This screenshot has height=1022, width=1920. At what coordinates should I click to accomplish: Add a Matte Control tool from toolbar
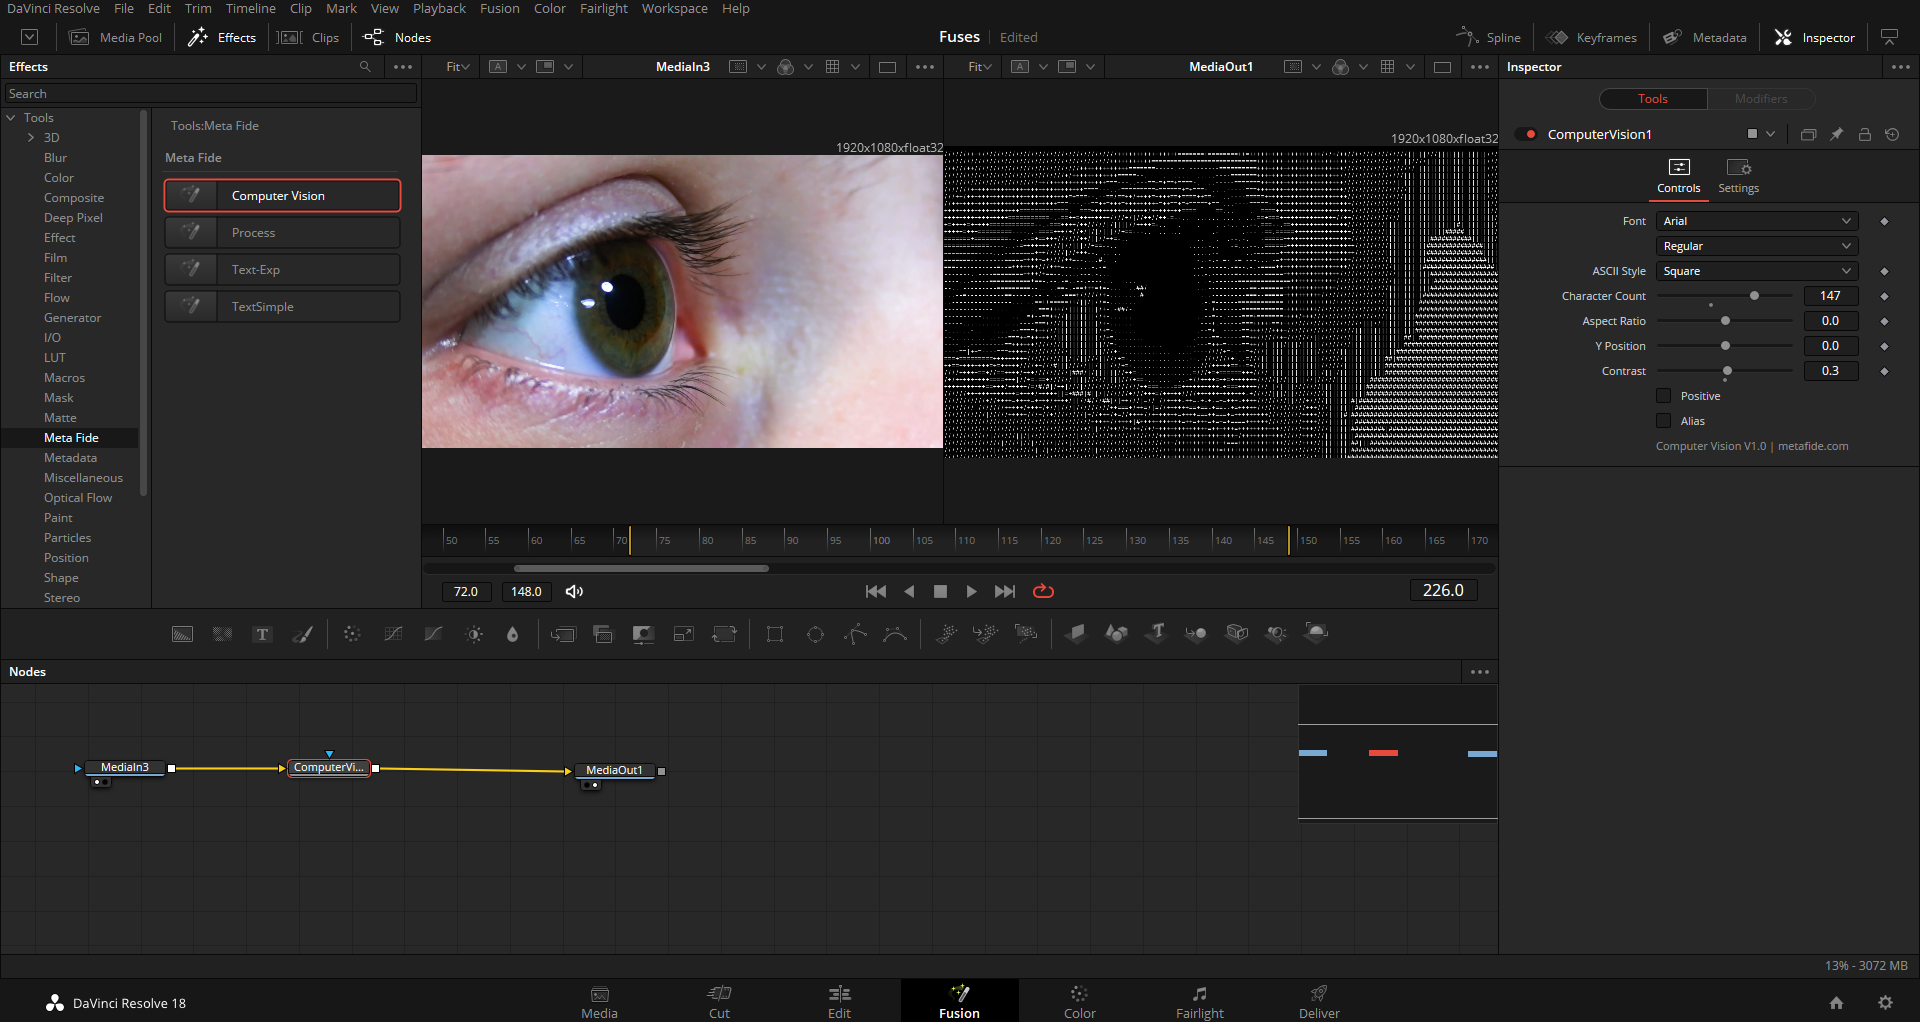(643, 634)
